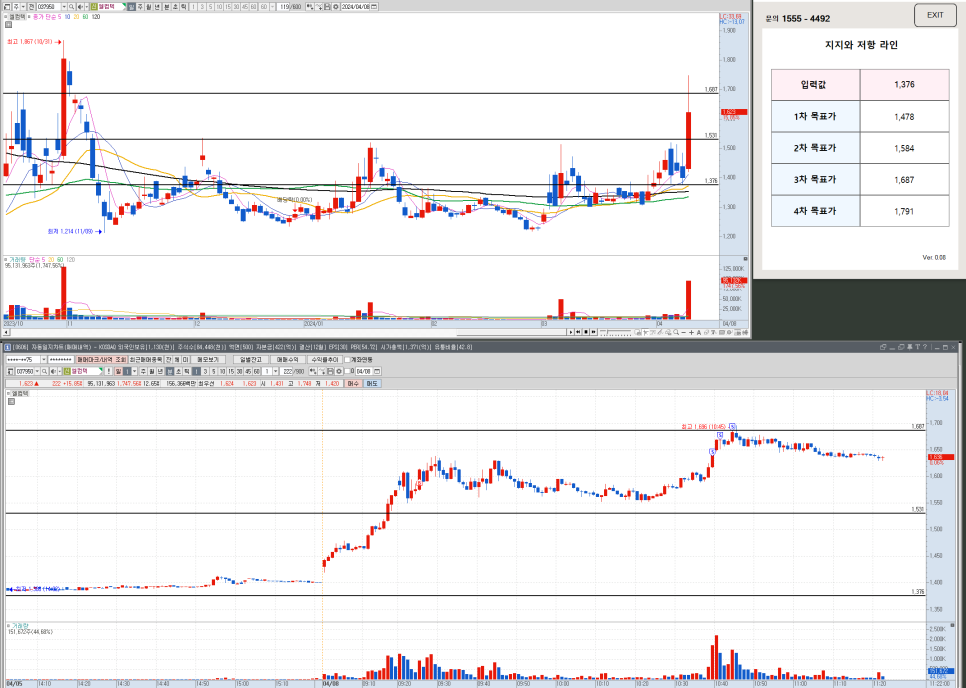Open the 60 interval dropdown arrow in upper chart
966x688 pixels.
tap(272, 7)
